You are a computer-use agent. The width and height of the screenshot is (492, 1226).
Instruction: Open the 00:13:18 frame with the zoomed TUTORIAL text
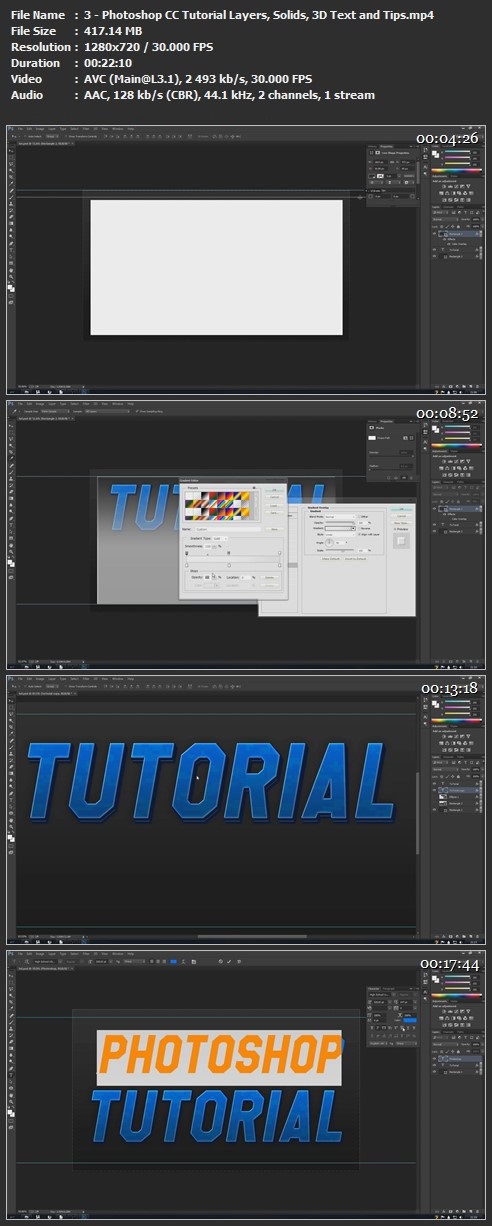(246, 809)
